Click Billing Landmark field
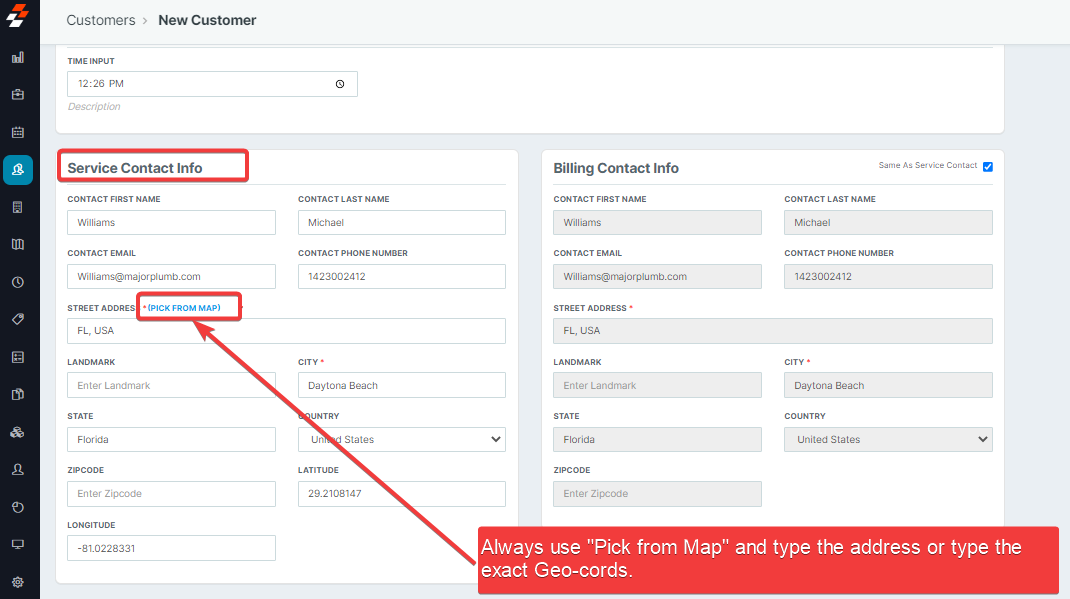The width and height of the screenshot is (1070, 599). coord(657,385)
